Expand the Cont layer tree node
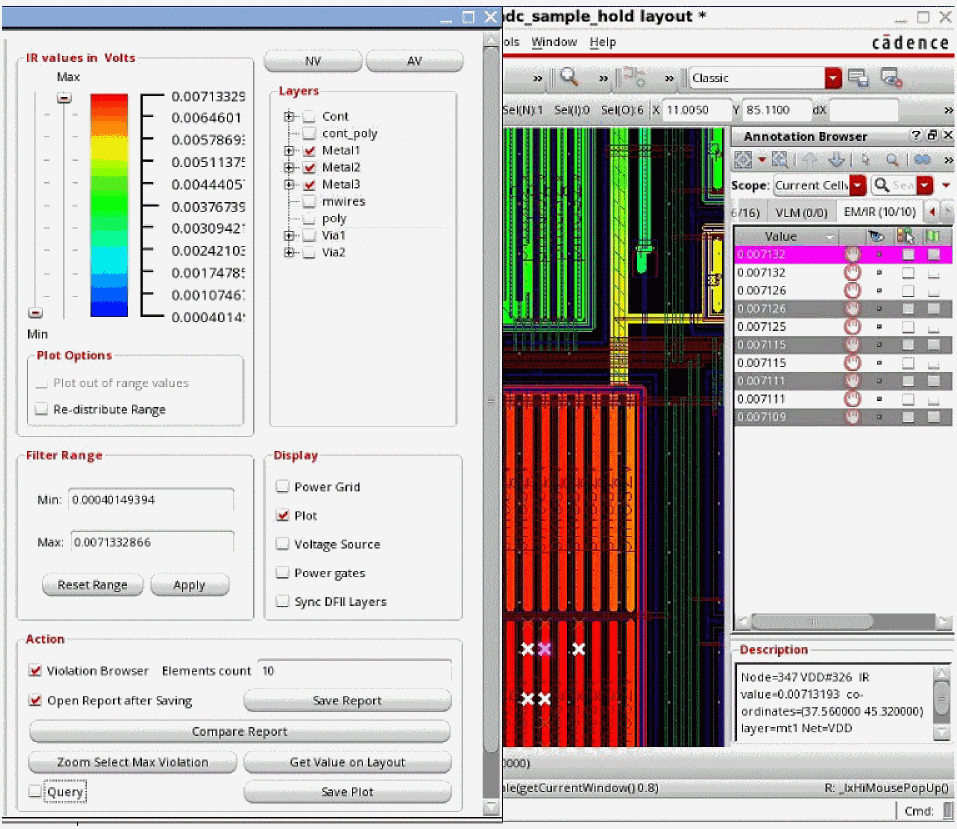Image resolution: width=957 pixels, height=829 pixels. [x=290, y=116]
